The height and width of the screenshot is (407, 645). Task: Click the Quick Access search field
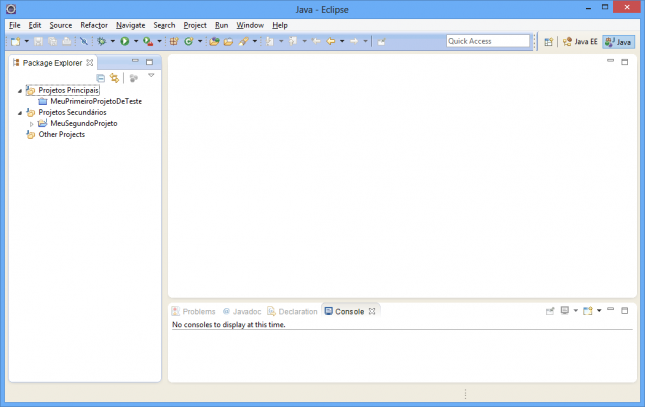(x=488, y=41)
